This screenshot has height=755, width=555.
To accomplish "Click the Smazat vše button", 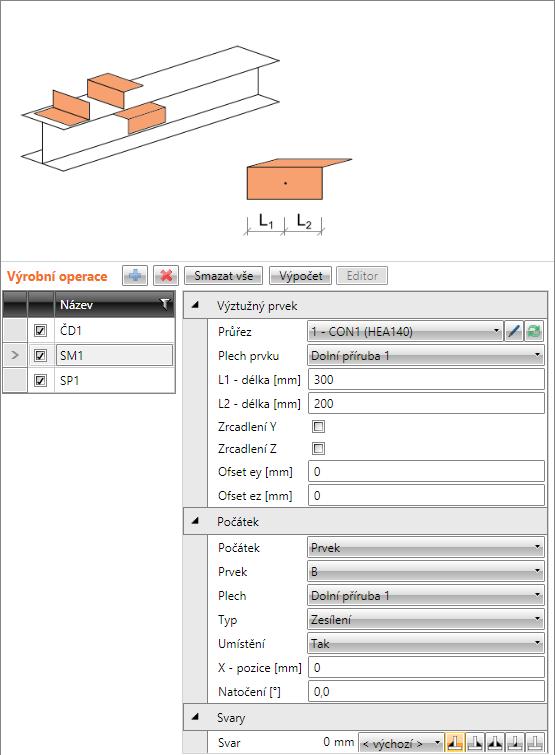I will [x=223, y=276].
